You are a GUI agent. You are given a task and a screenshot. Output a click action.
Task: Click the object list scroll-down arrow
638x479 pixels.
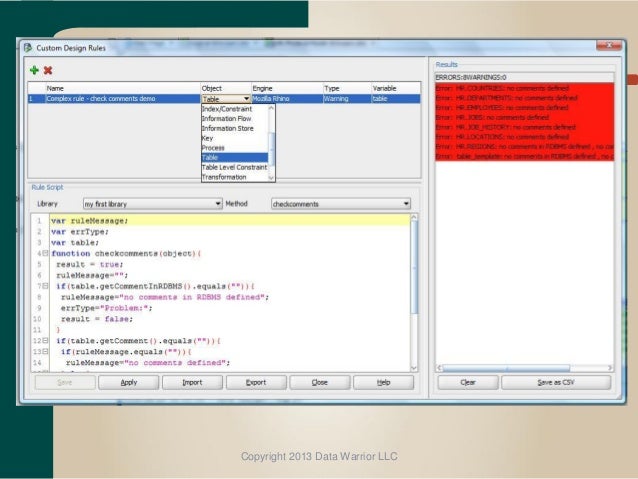(271, 178)
